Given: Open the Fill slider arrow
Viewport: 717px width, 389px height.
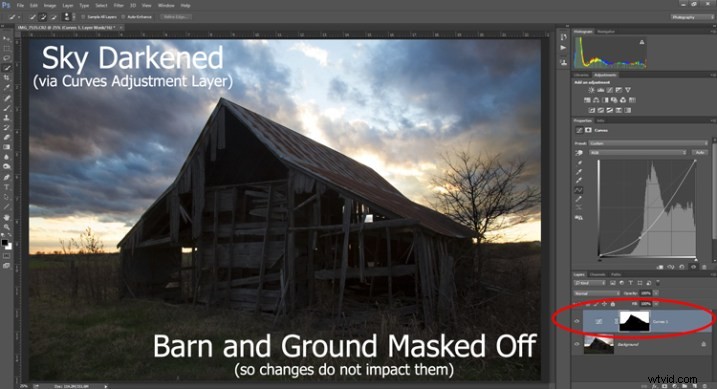Looking at the screenshot, I should click(656, 304).
